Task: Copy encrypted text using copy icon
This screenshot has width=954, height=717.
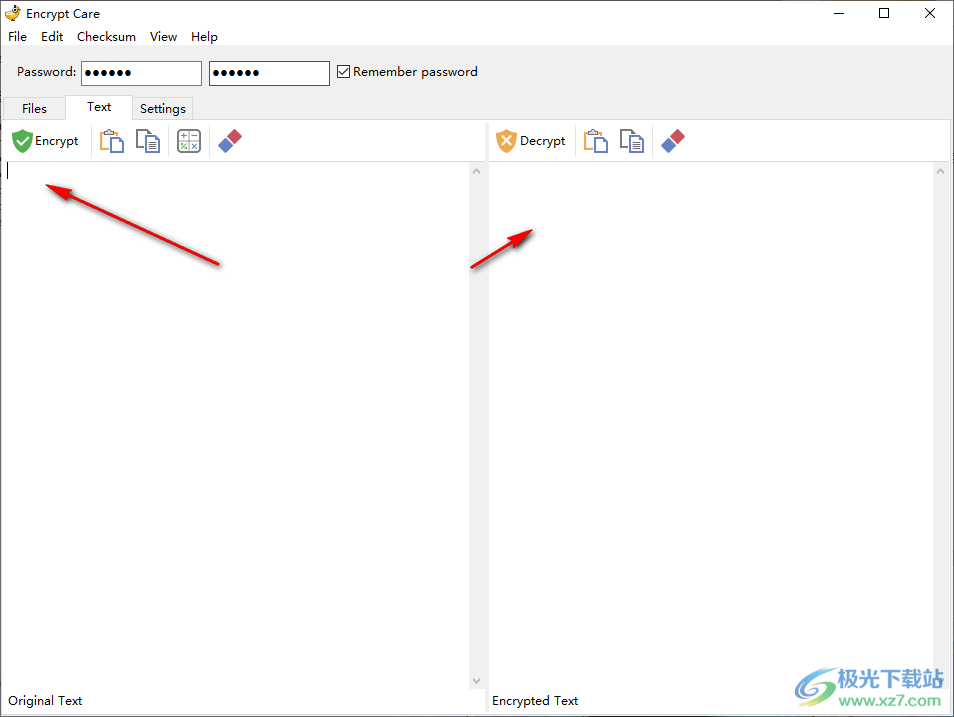Action: click(x=632, y=141)
